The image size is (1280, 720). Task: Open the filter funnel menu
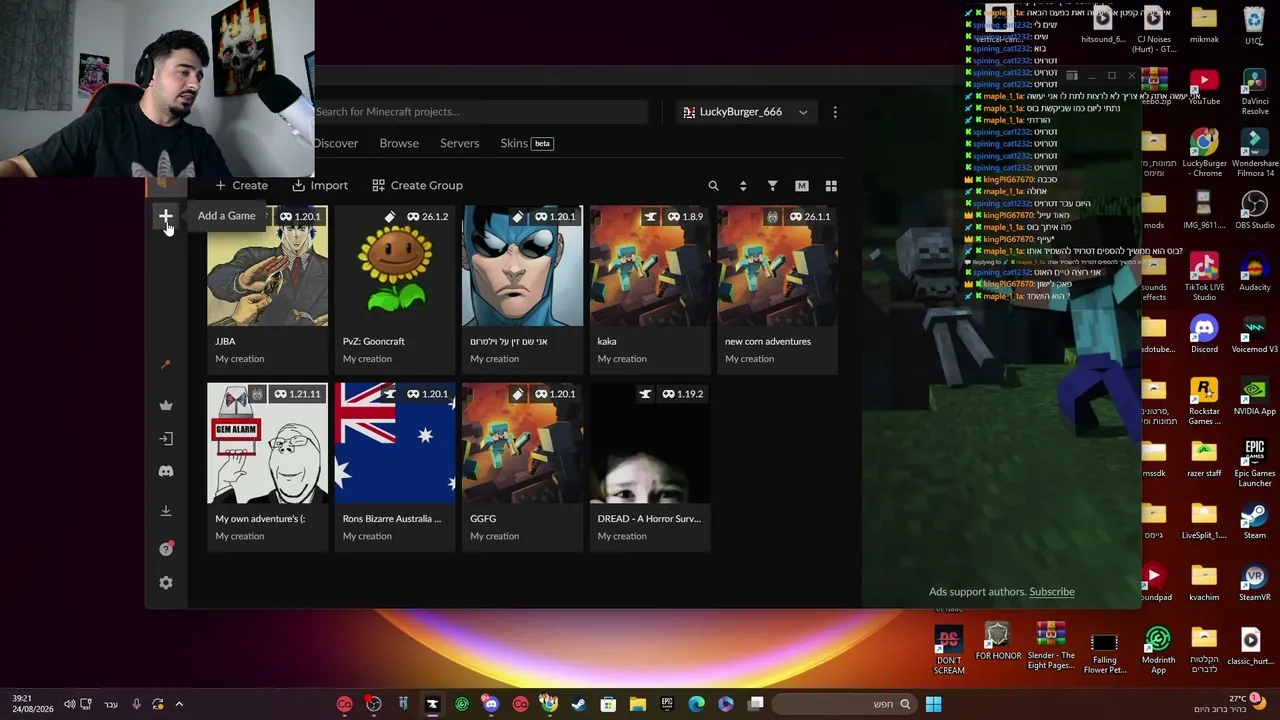772,186
